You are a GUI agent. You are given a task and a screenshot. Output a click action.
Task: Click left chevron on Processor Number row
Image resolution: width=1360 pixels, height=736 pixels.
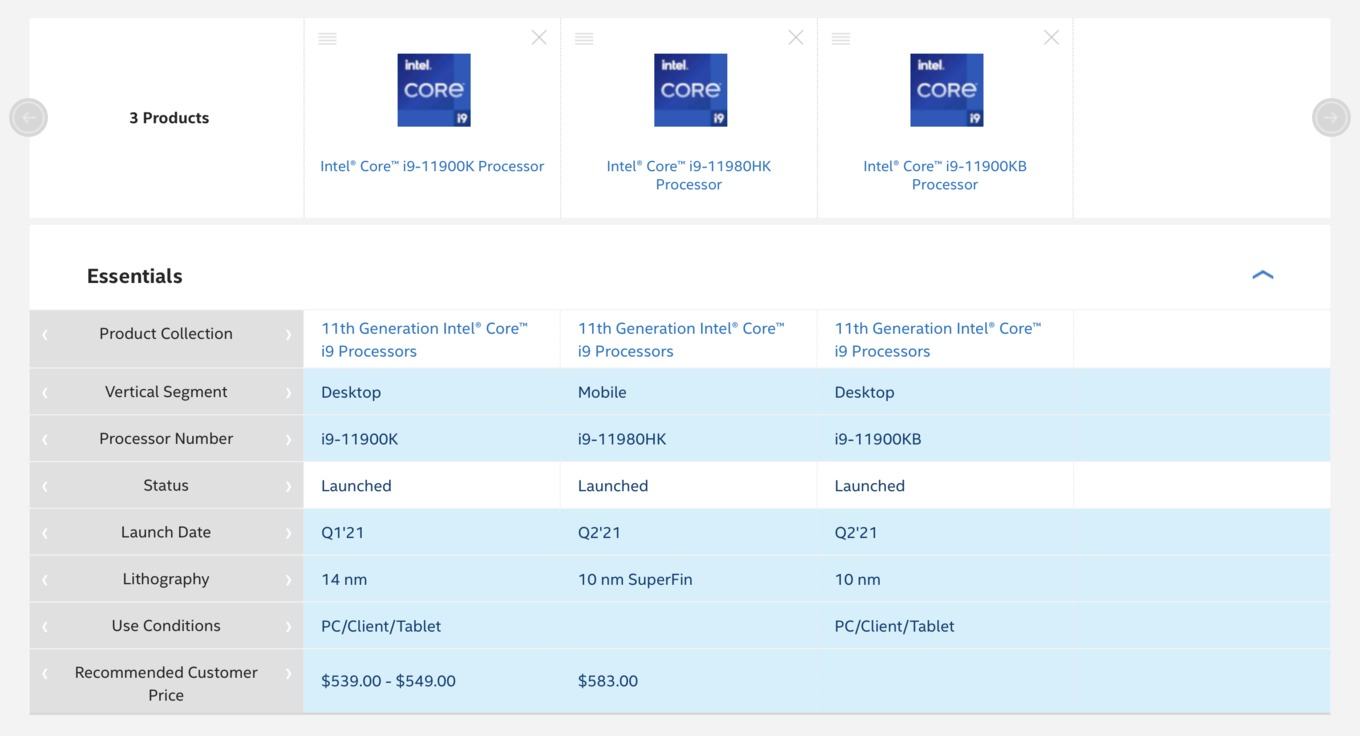pos(45,439)
